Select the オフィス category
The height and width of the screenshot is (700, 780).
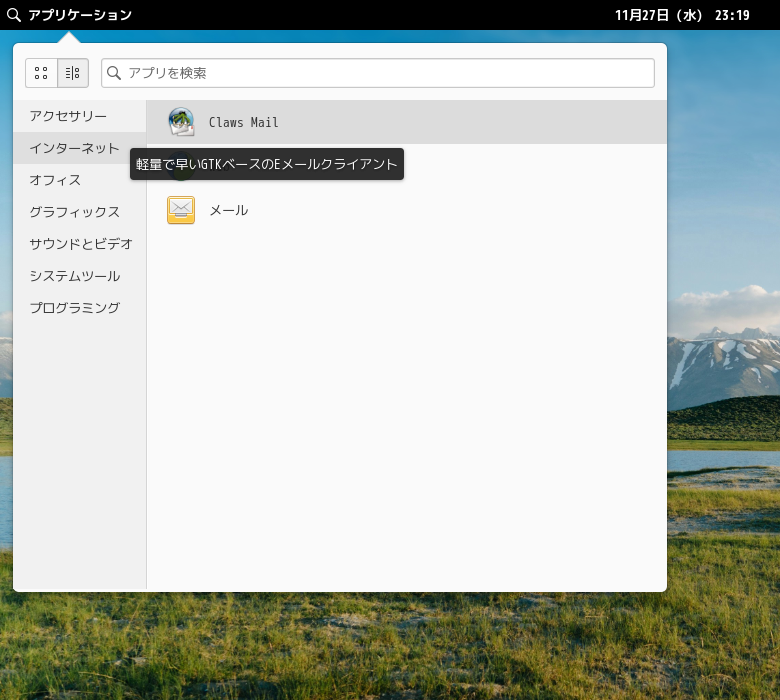[x=55, y=180]
